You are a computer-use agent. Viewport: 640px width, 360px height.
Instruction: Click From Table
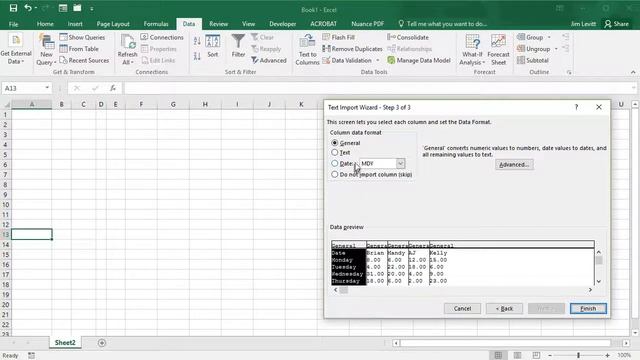(x=79, y=49)
